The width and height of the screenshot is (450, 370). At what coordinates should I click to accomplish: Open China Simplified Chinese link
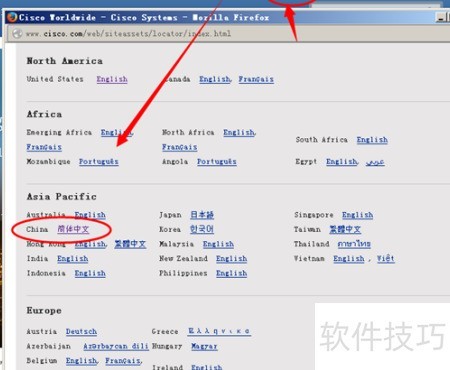(x=73, y=229)
